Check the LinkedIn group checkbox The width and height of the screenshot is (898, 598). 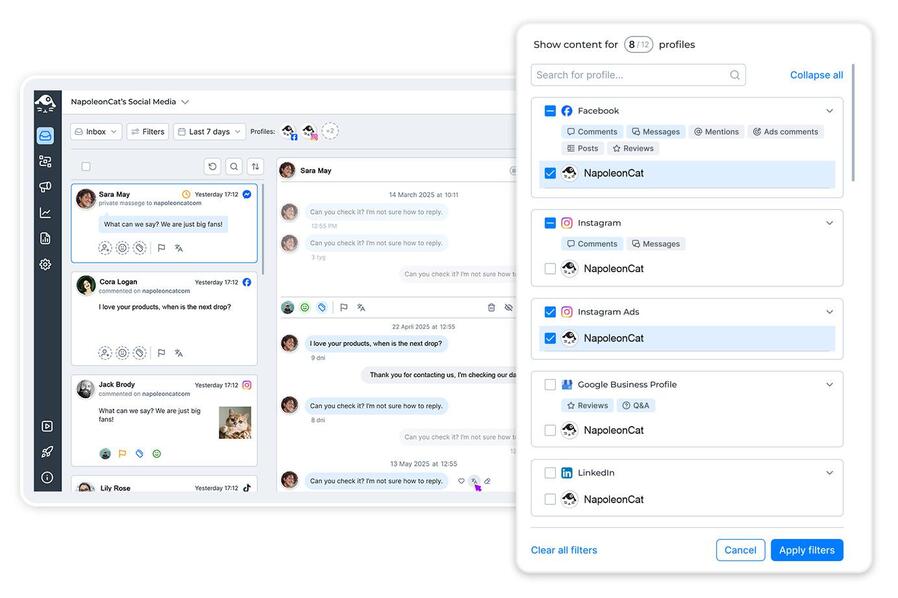[550, 473]
